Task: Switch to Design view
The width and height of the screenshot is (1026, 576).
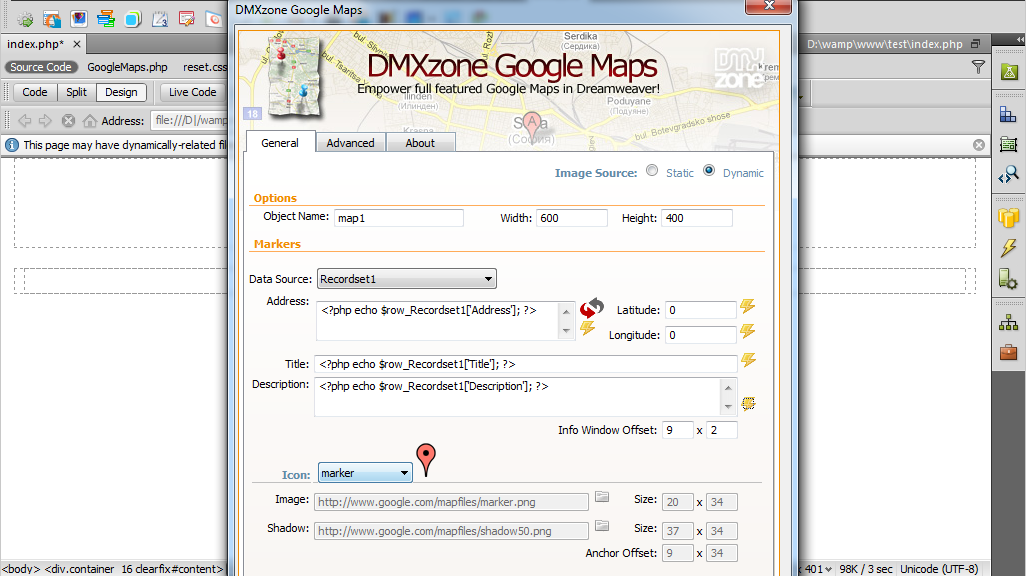Action: pyautogui.click(x=121, y=92)
